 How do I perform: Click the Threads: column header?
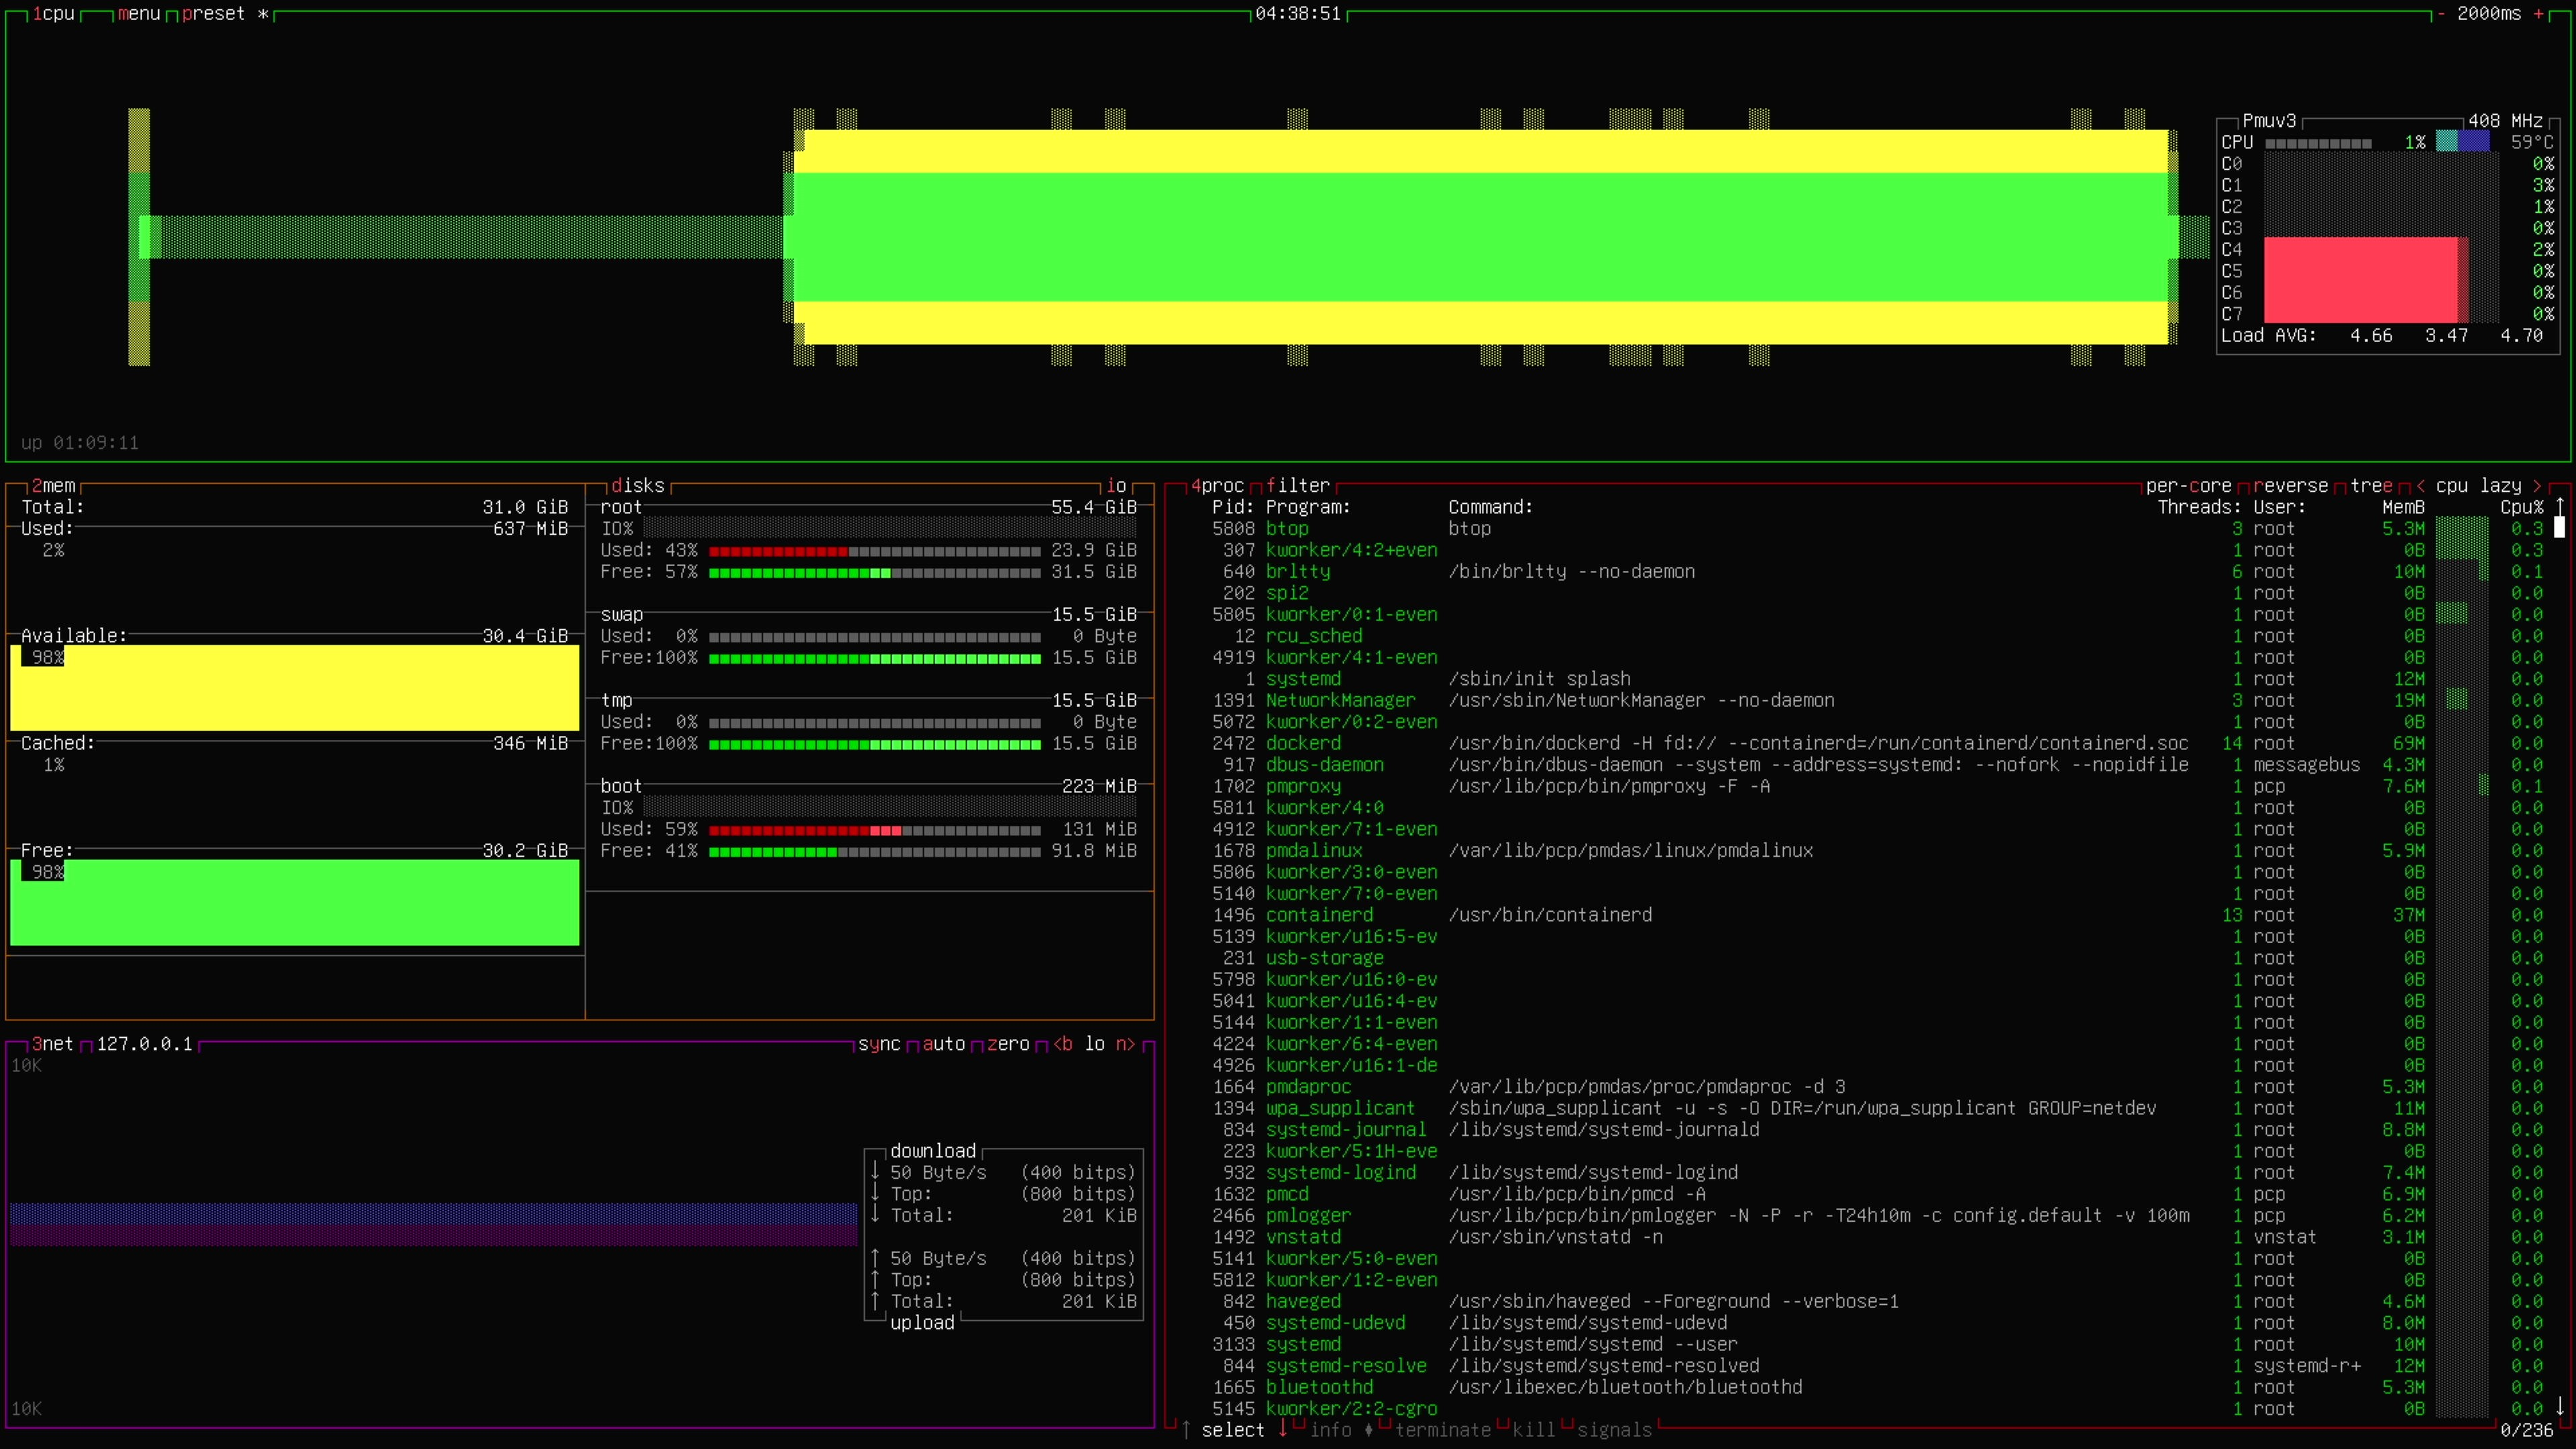(x=2199, y=507)
